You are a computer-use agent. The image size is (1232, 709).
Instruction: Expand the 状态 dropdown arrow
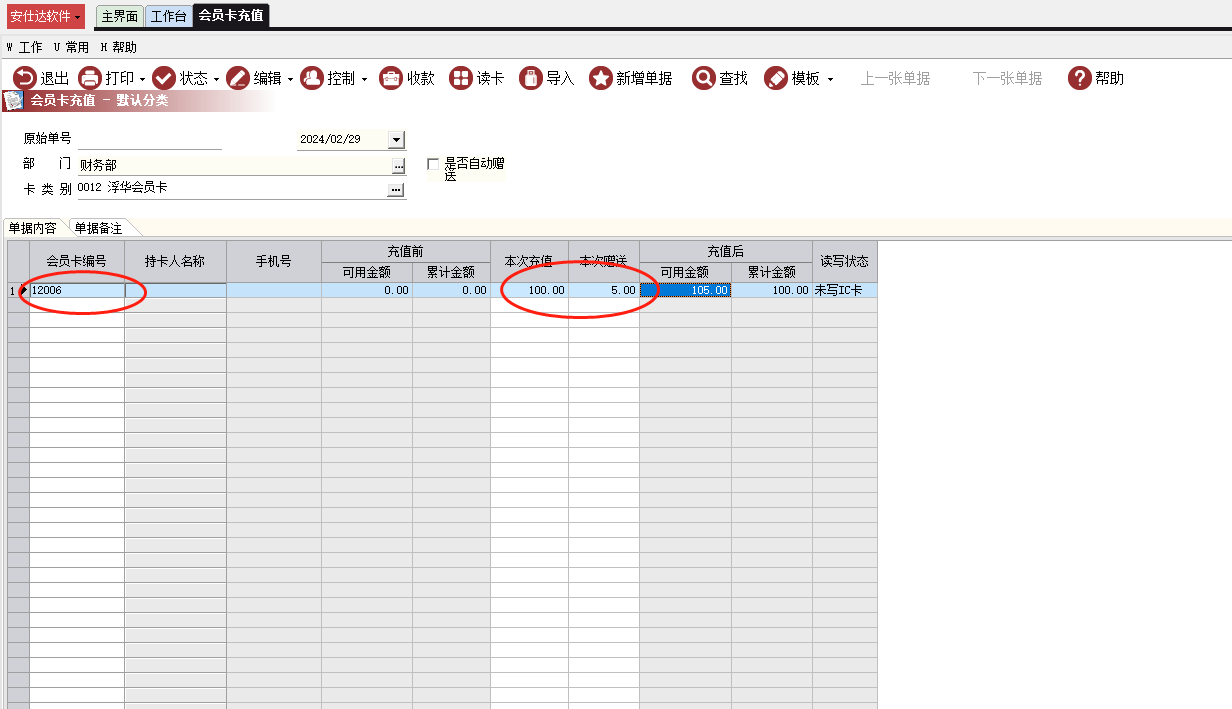tap(216, 79)
